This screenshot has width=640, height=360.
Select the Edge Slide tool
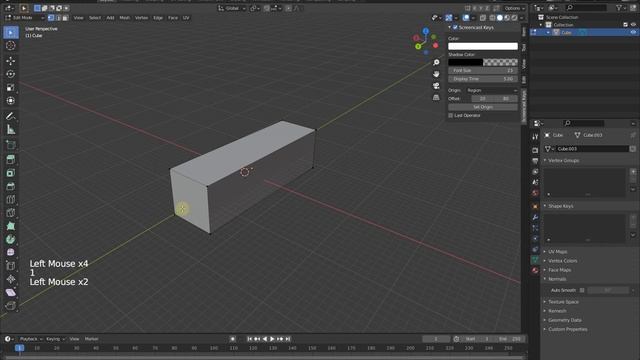pyautogui.click(x=11, y=266)
